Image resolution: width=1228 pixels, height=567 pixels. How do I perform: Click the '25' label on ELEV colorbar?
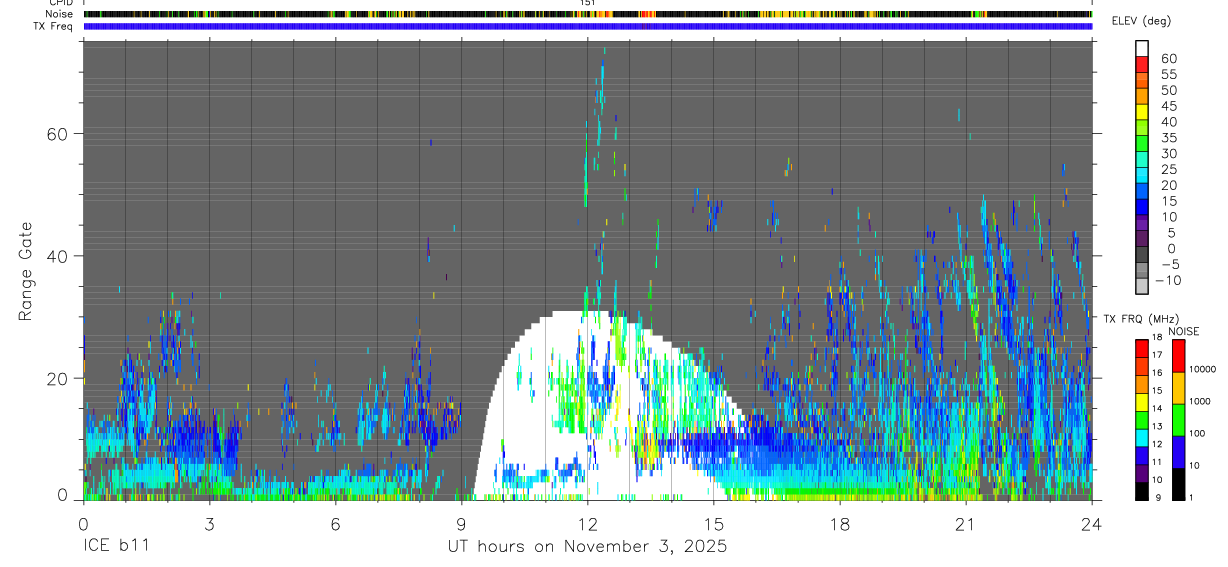[1168, 169]
